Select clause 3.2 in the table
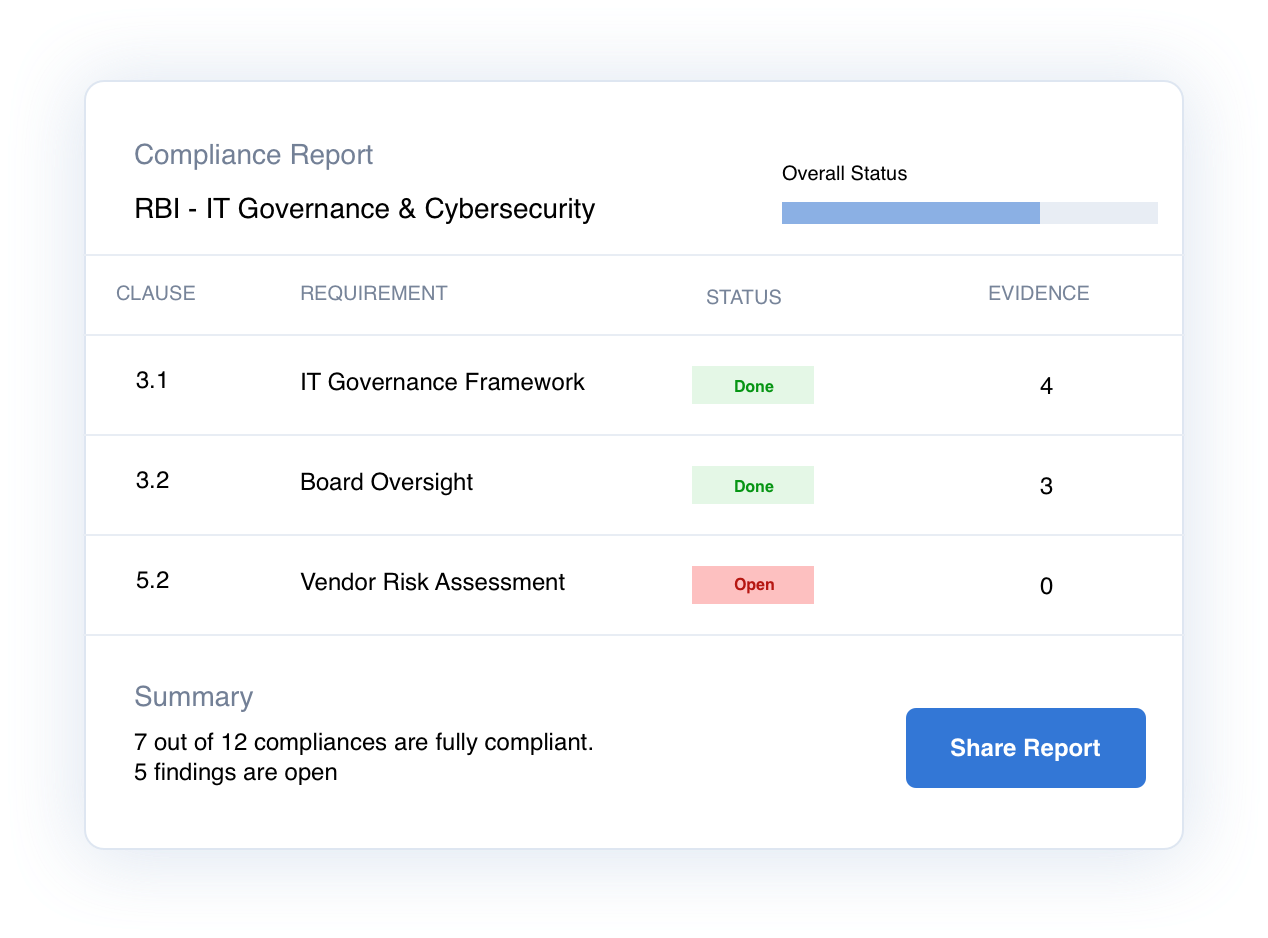 152,480
